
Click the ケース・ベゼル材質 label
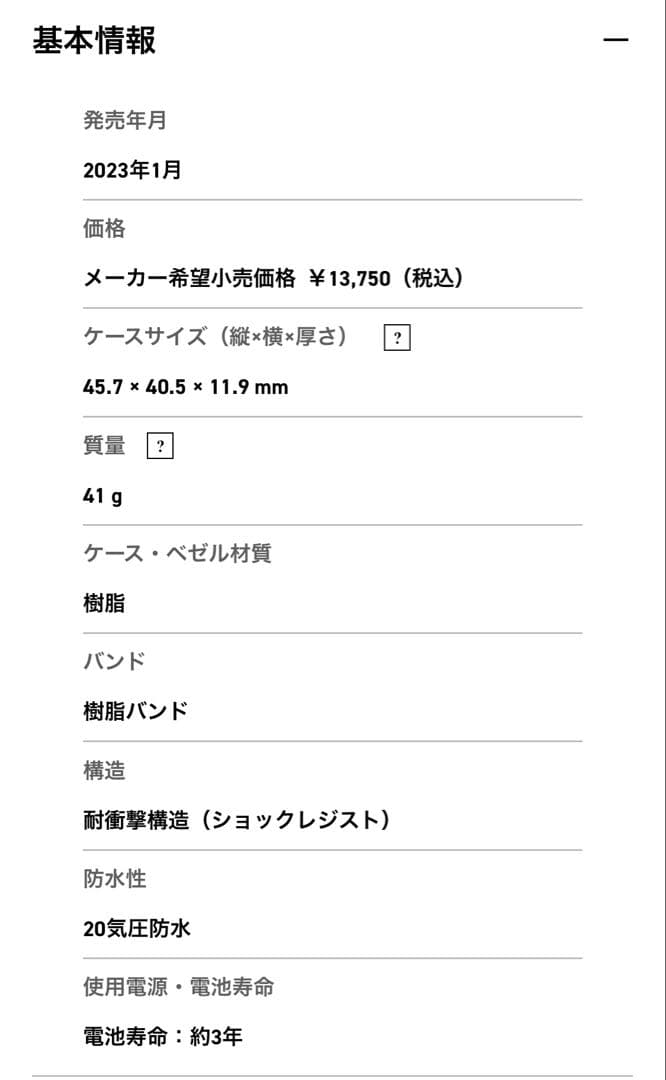coord(177,553)
